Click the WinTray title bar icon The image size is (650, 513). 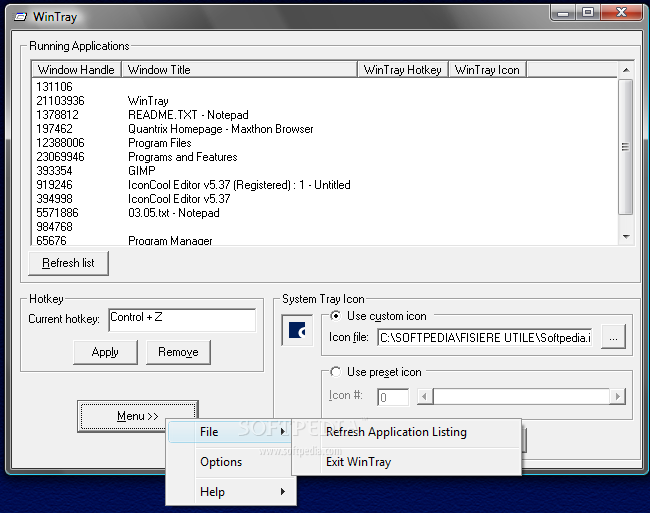(20, 17)
